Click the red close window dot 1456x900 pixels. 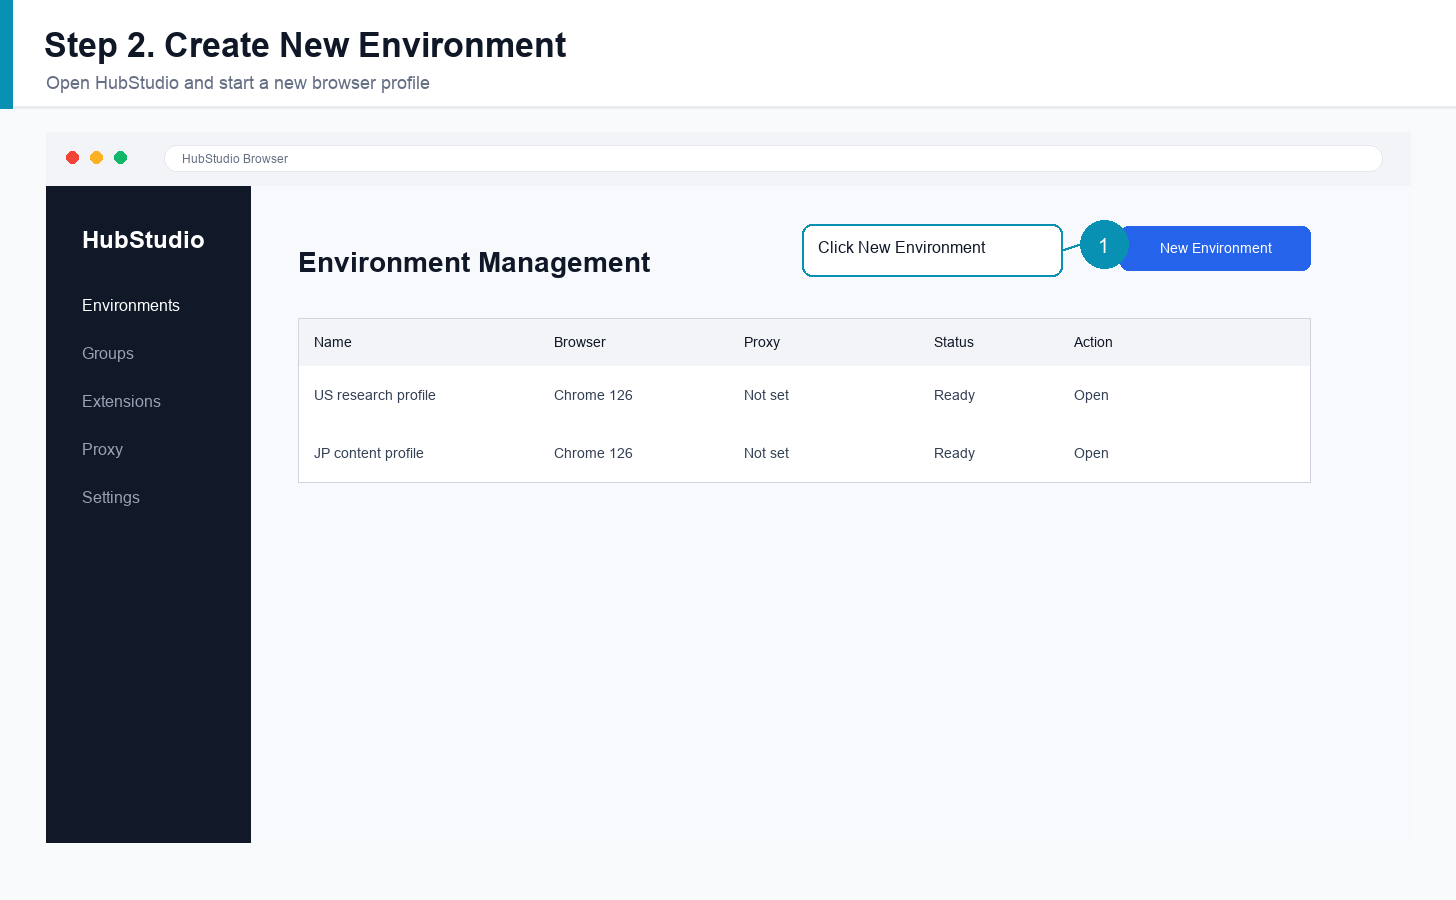click(x=73, y=157)
